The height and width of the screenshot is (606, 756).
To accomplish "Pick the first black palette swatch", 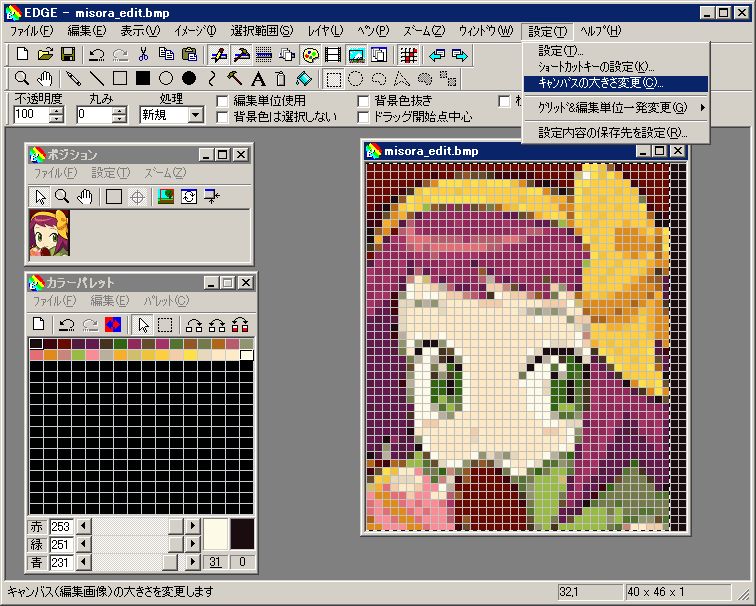I will (36, 344).
